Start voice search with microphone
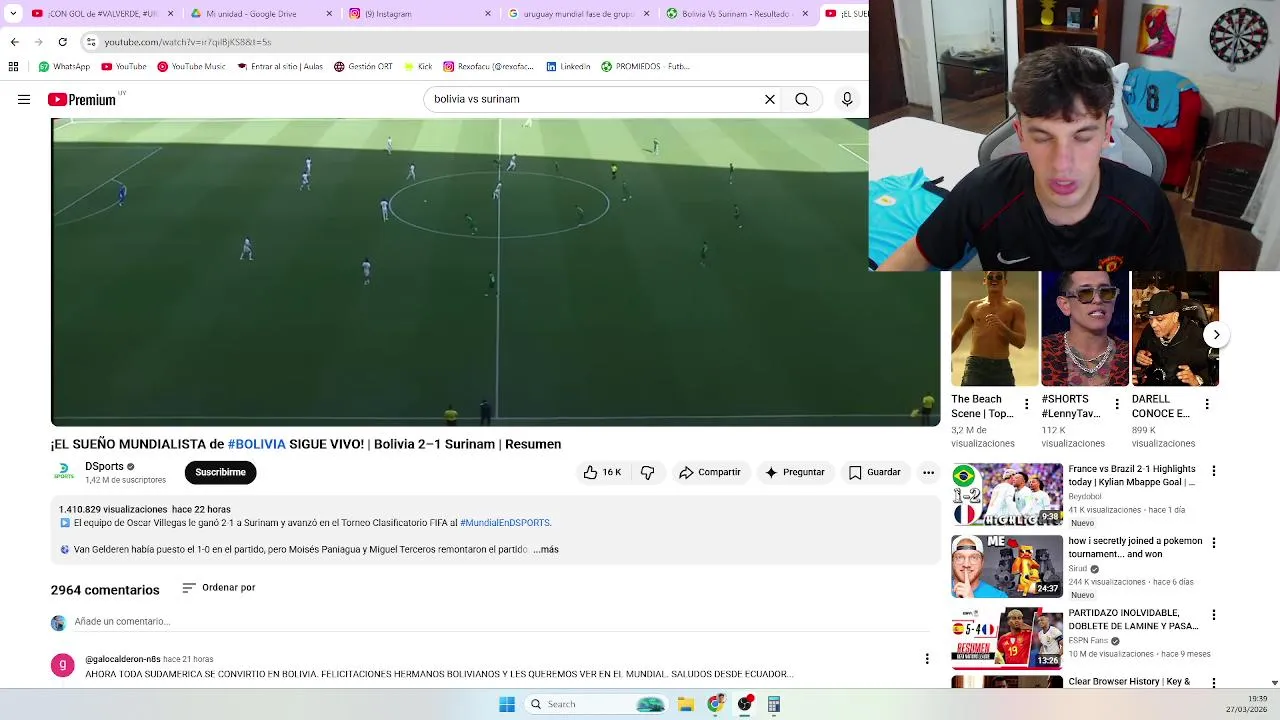 (847, 99)
